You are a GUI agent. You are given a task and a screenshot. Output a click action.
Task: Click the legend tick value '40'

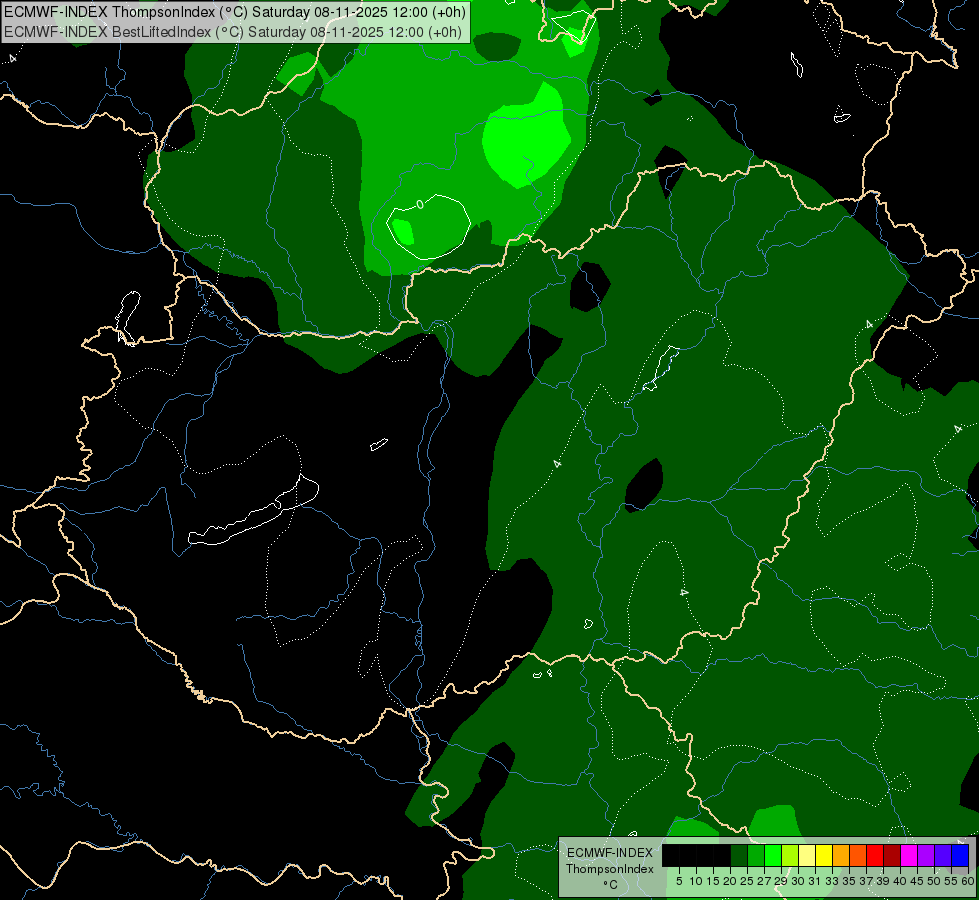900,881
